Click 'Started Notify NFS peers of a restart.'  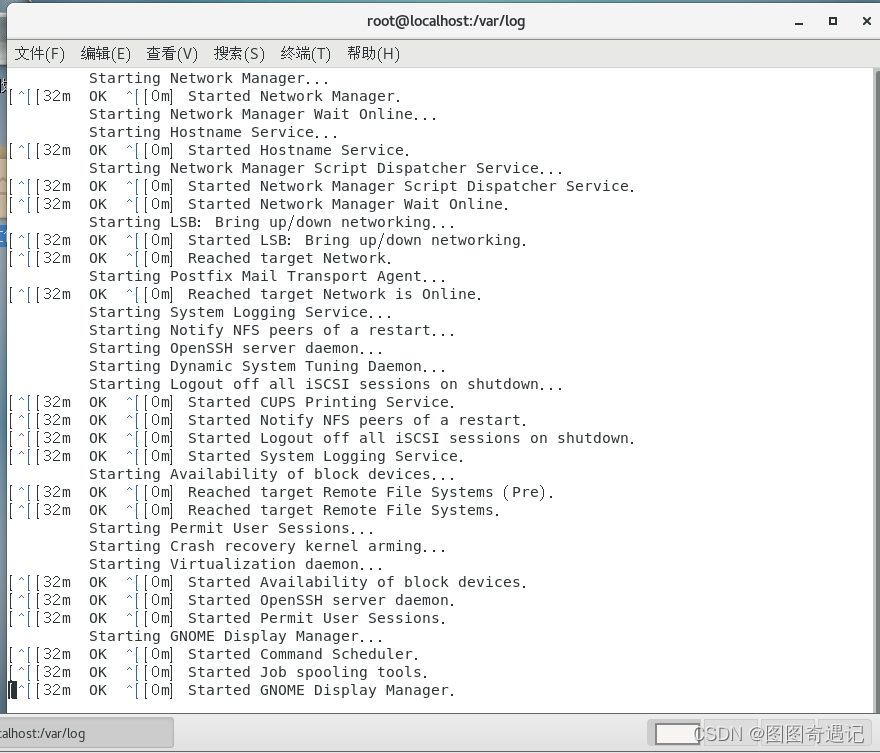pyautogui.click(x=357, y=420)
